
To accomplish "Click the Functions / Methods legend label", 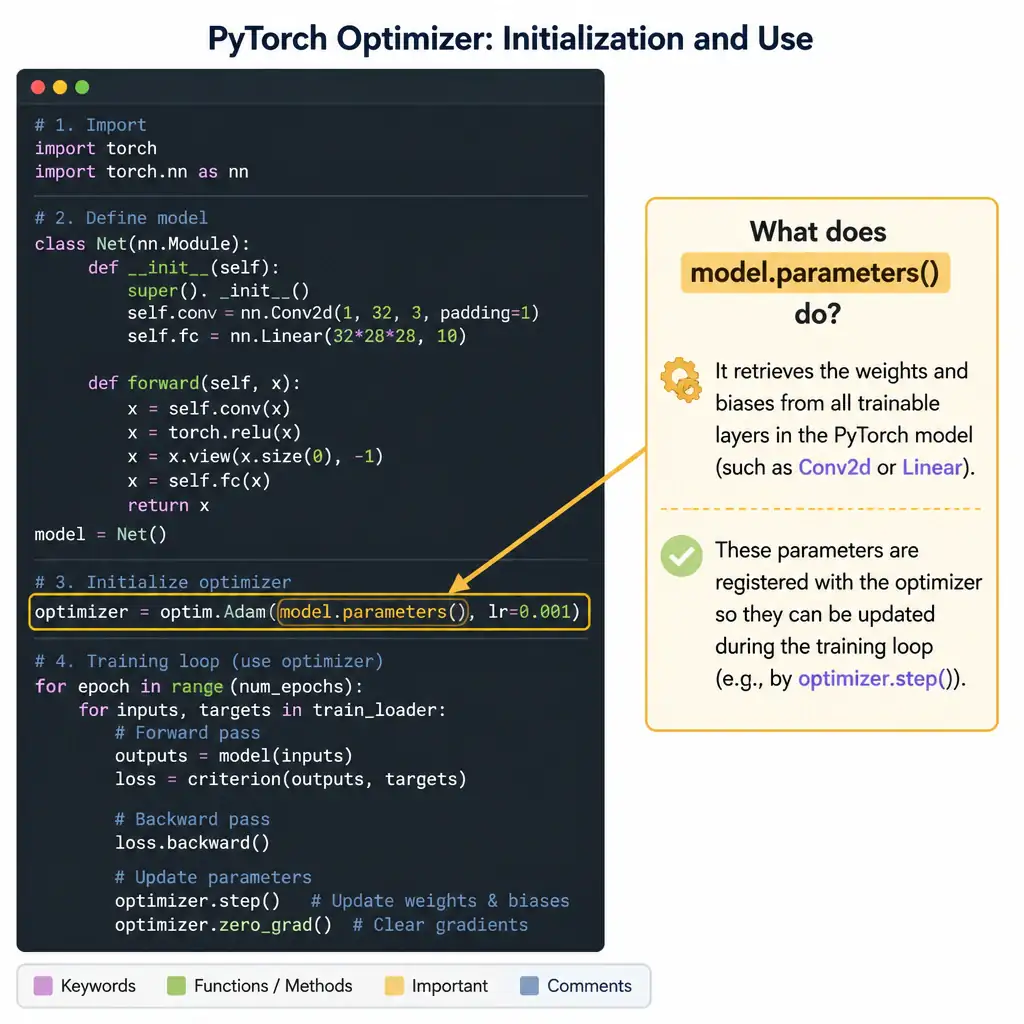I will (273, 985).
